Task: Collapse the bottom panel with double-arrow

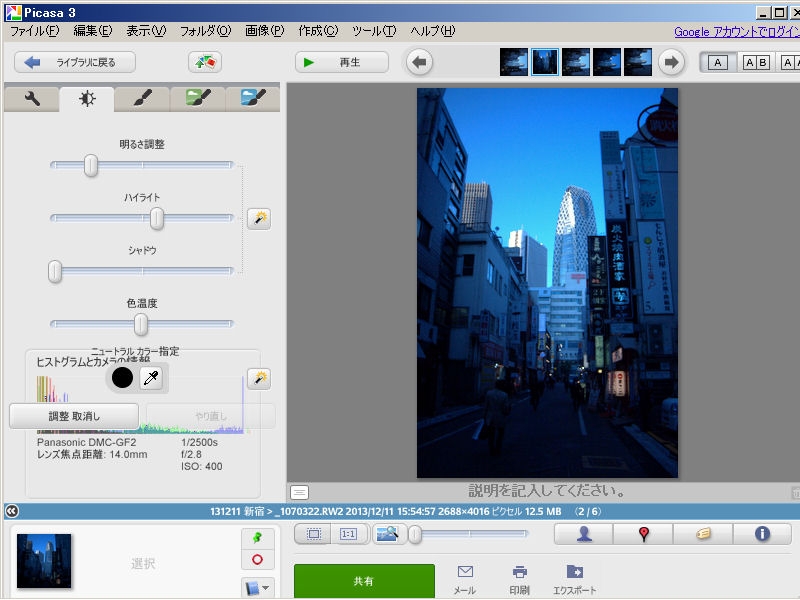Action: coord(11,511)
